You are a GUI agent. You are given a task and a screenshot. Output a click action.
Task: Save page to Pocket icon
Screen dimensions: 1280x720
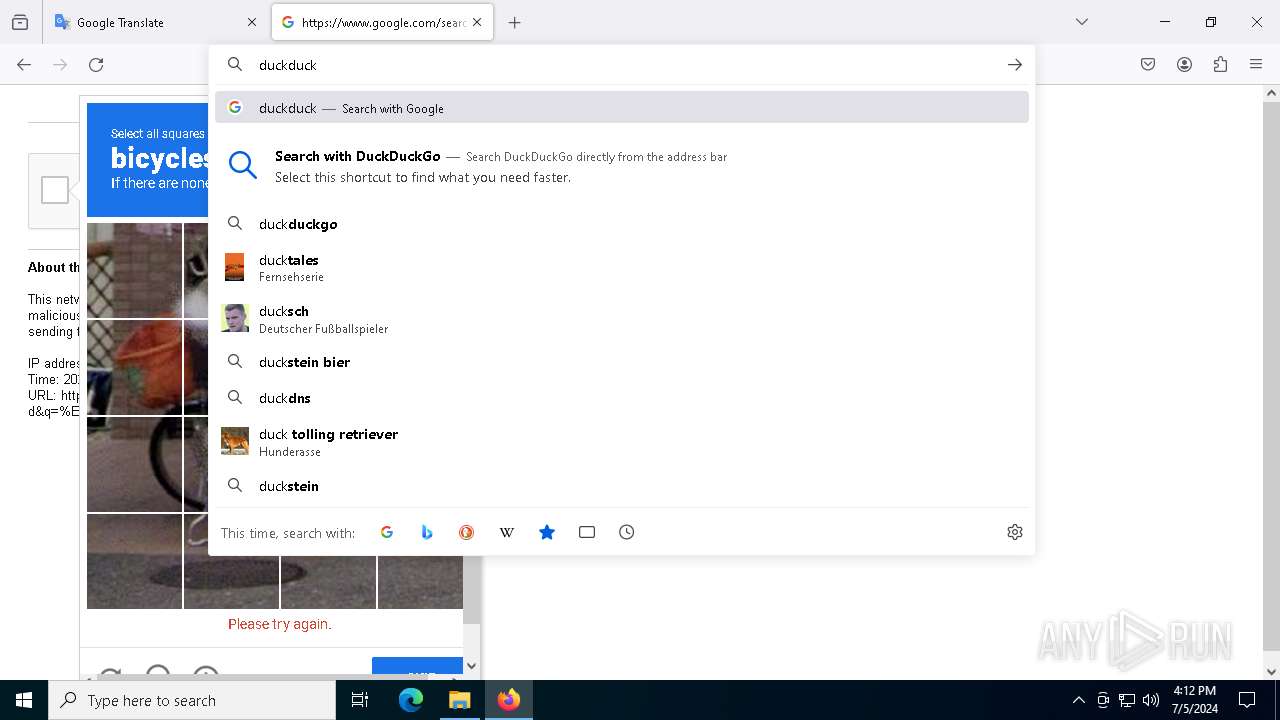[x=1148, y=64]
